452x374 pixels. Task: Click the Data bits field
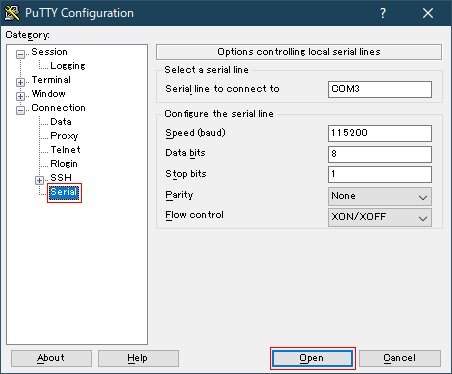[380, 154]
